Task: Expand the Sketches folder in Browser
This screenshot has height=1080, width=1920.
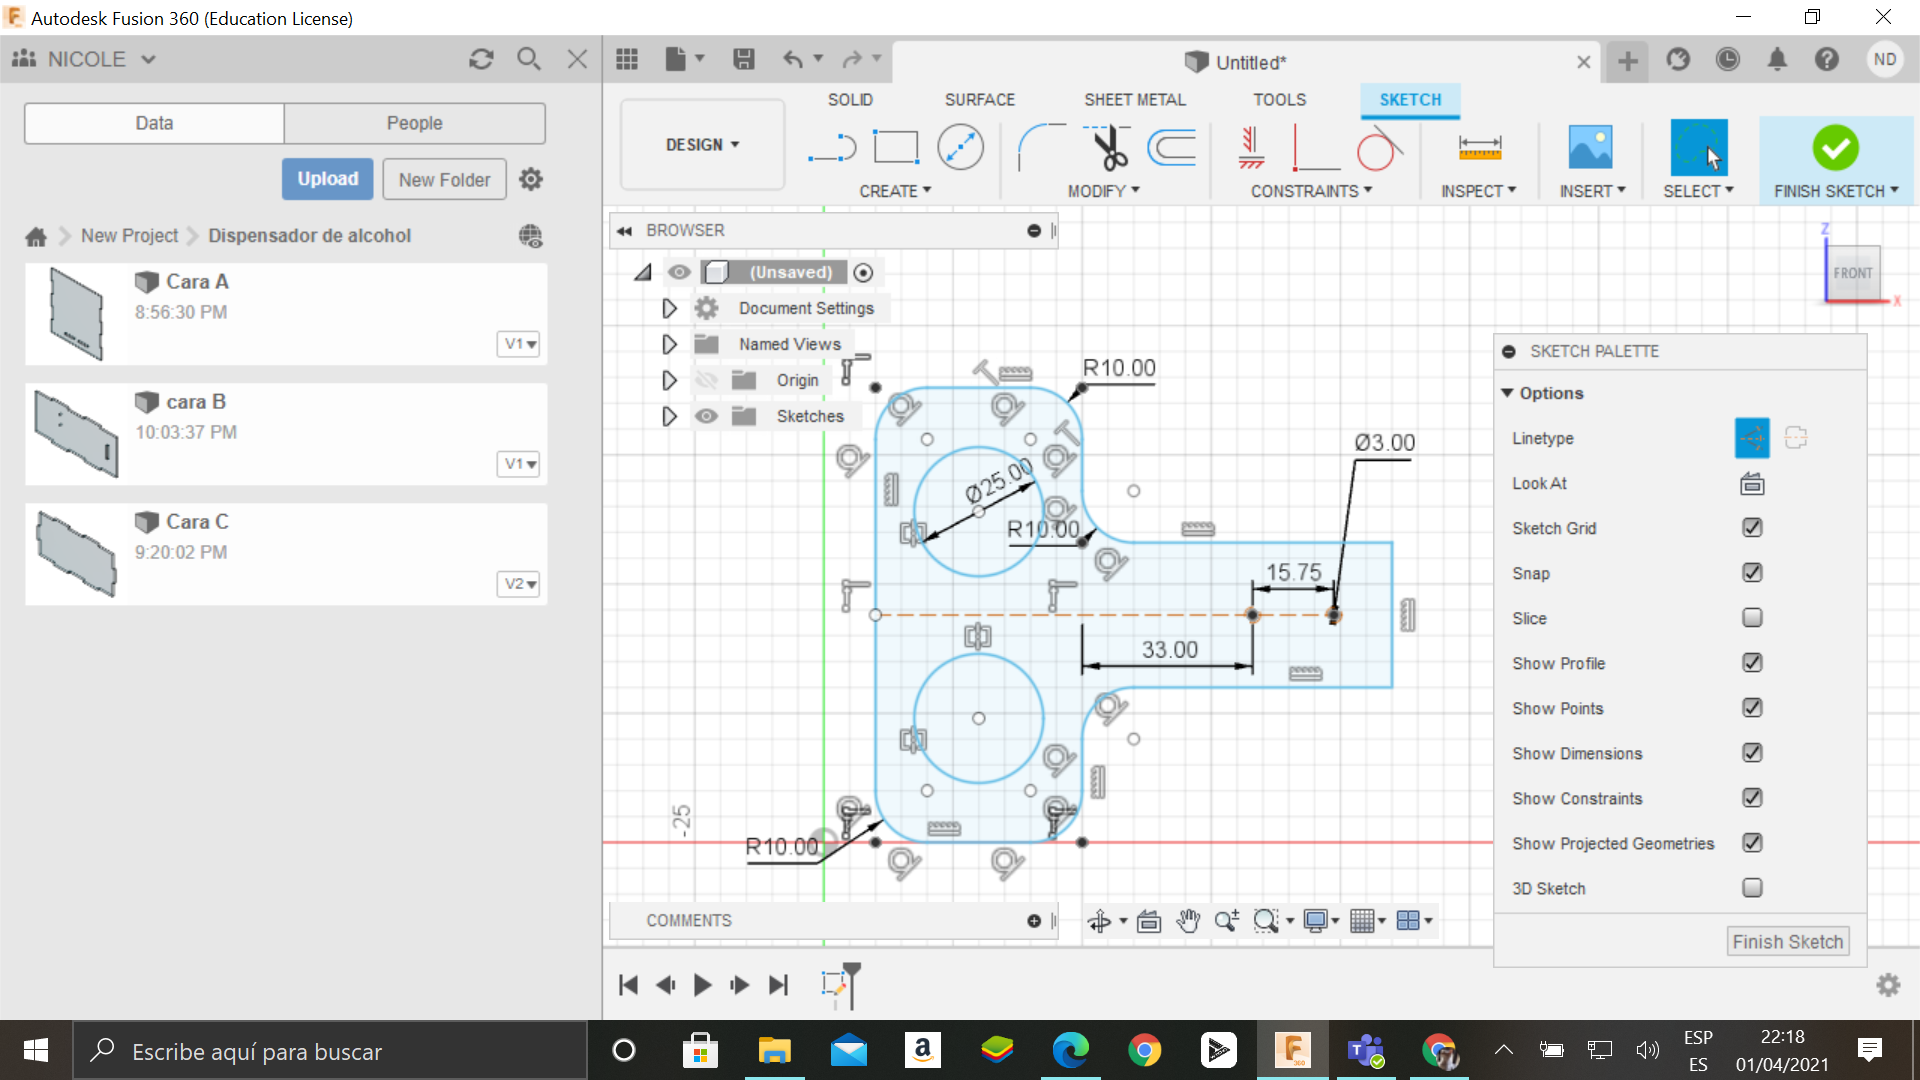Action: point(667,417)
